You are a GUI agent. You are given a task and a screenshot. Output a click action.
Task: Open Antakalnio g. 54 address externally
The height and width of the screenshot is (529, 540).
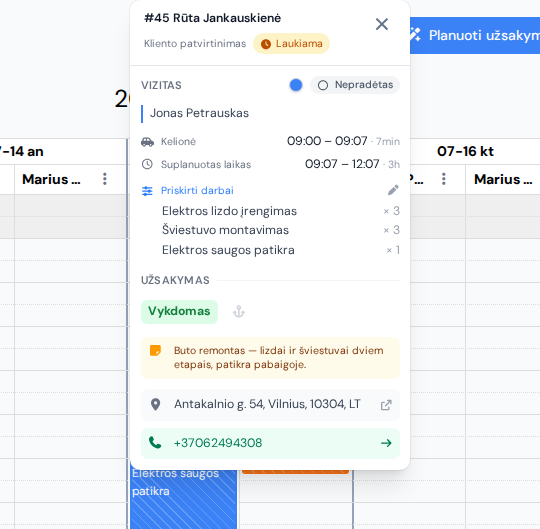click(x=386, y=405)
